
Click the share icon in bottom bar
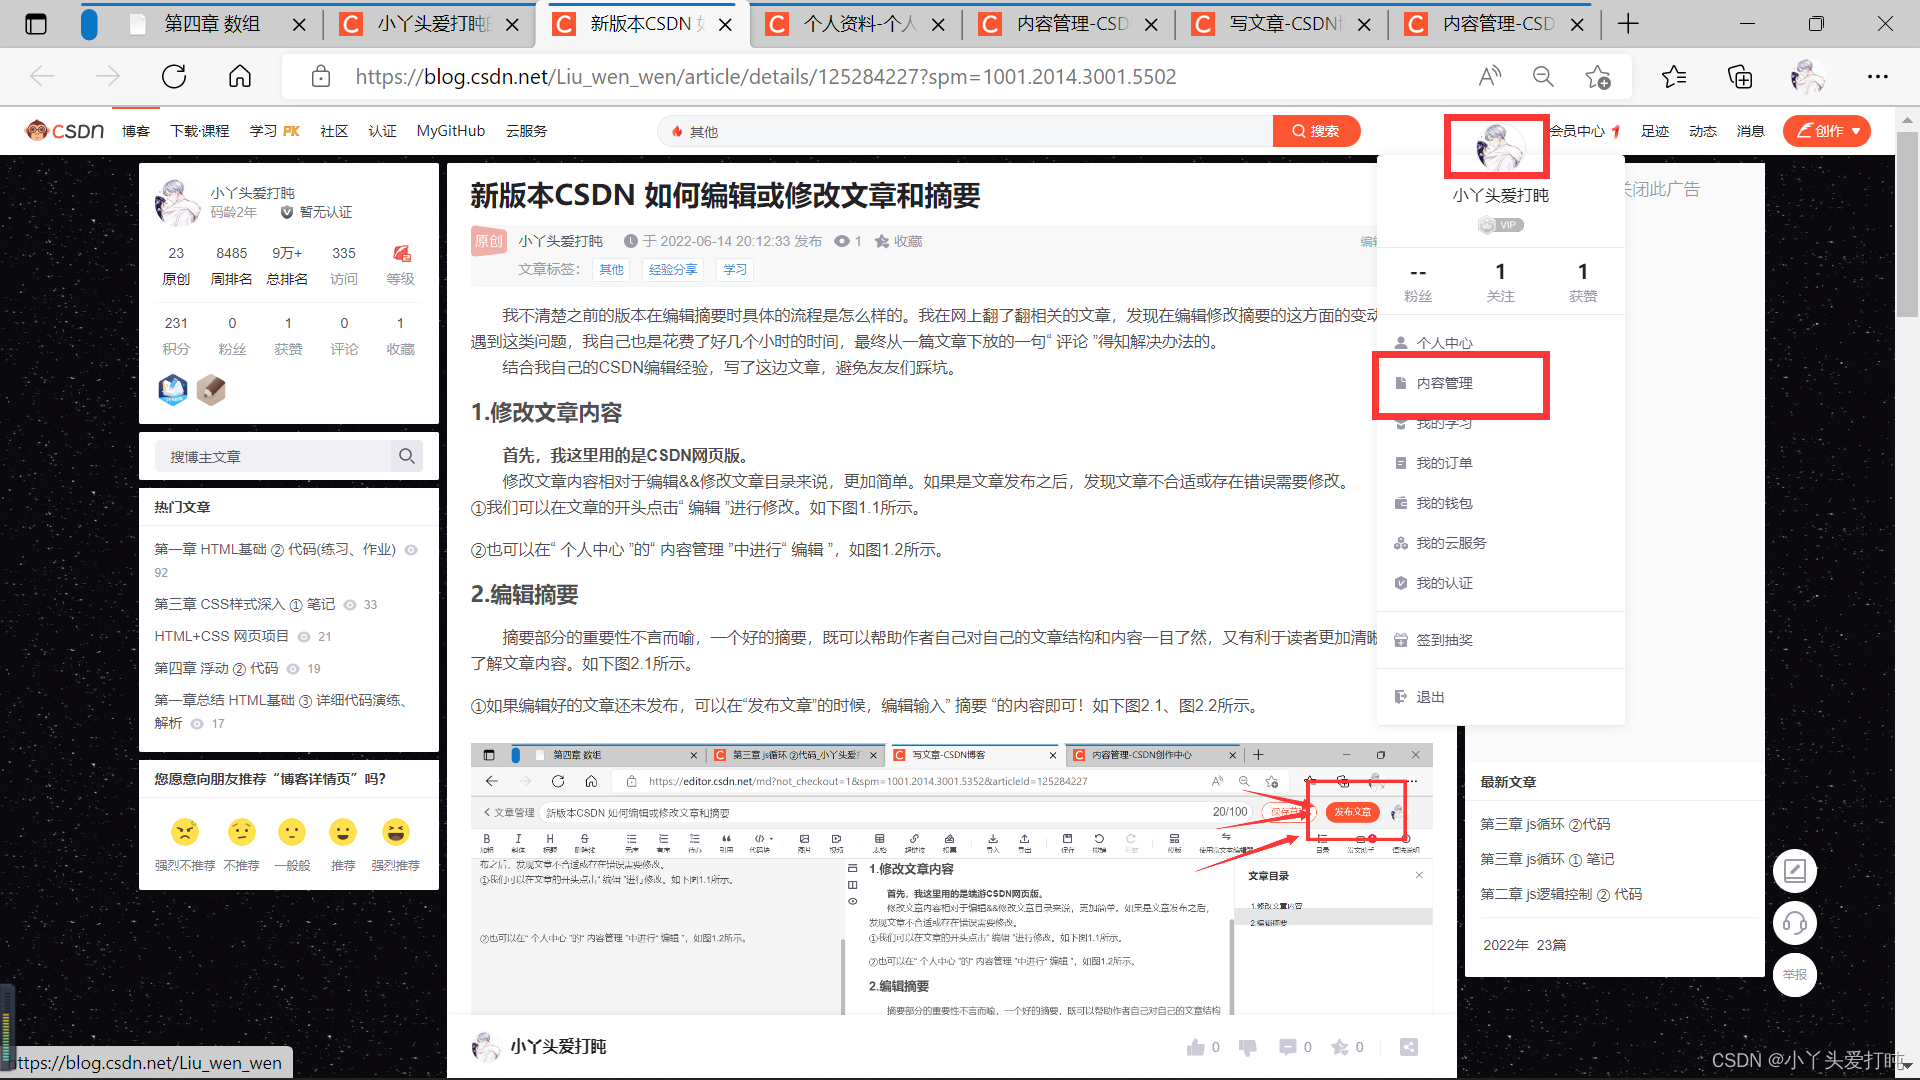1408,1047
